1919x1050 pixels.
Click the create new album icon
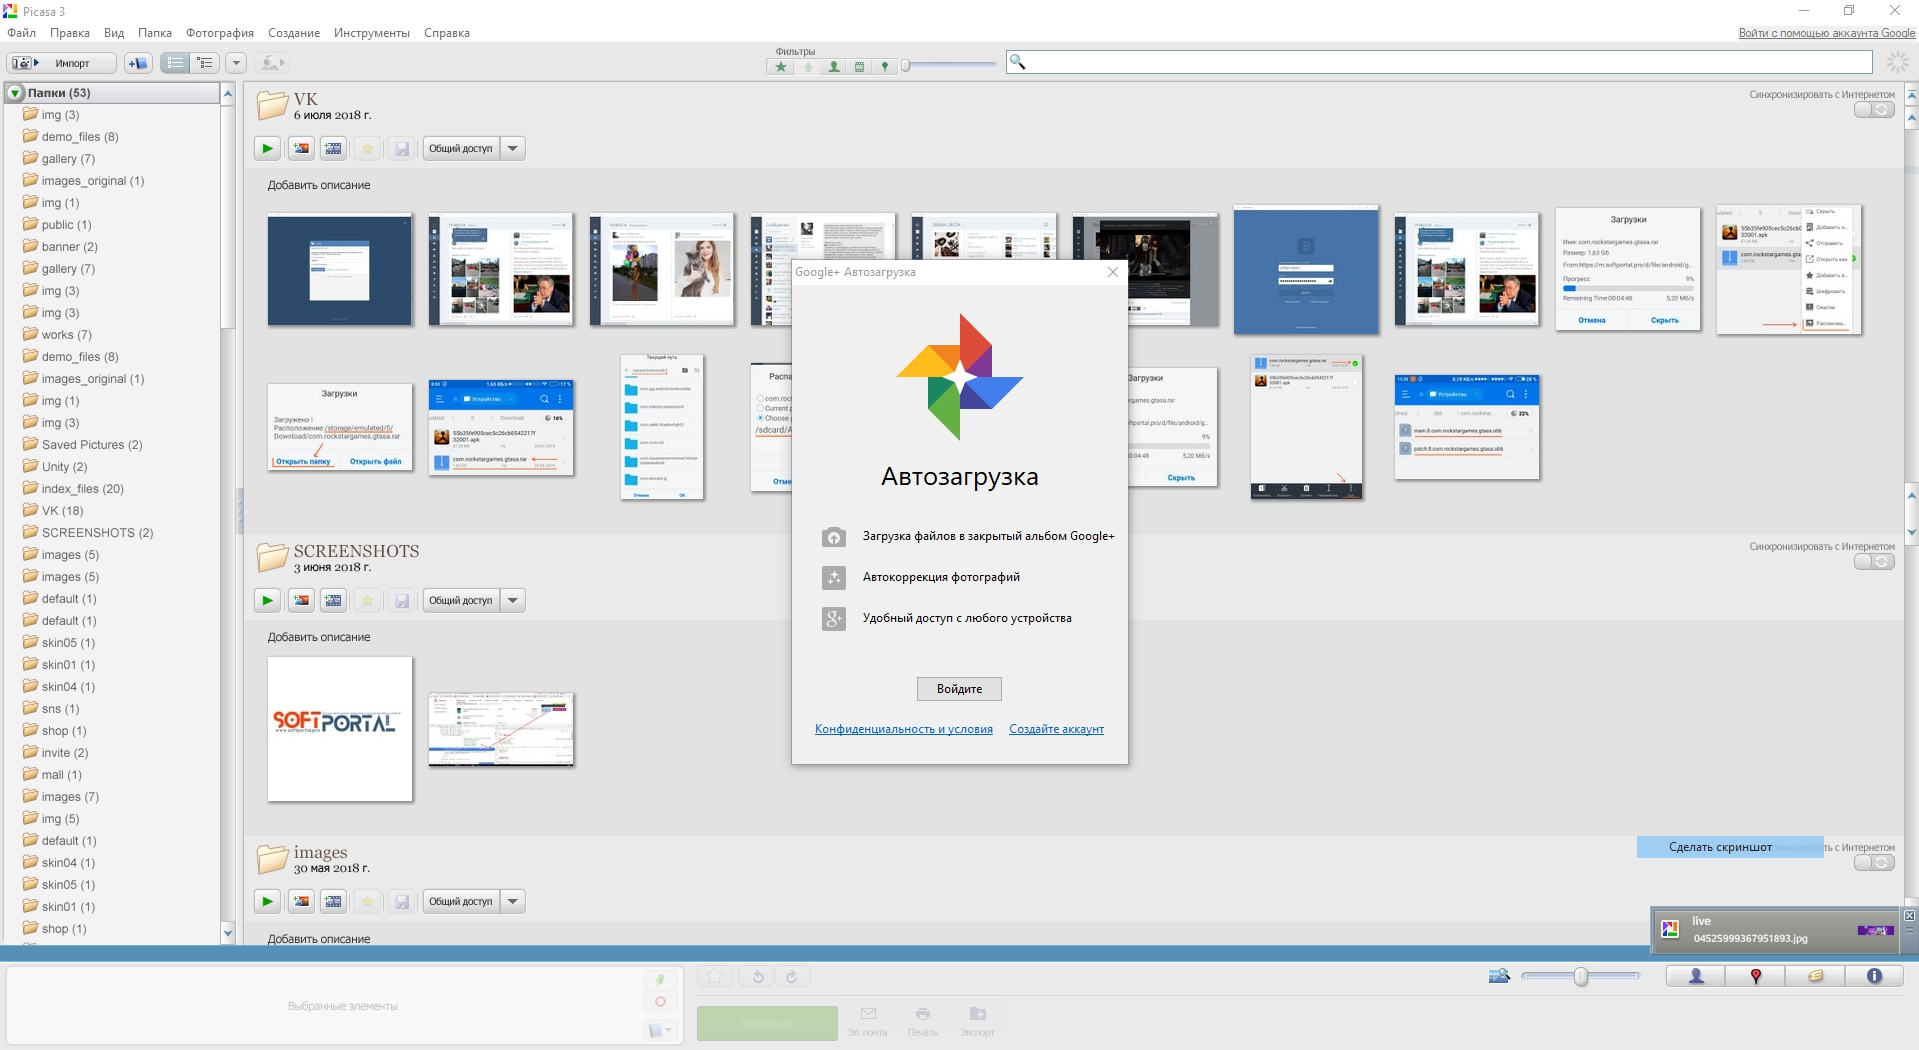pyautogui.click(x=138, y=63)
